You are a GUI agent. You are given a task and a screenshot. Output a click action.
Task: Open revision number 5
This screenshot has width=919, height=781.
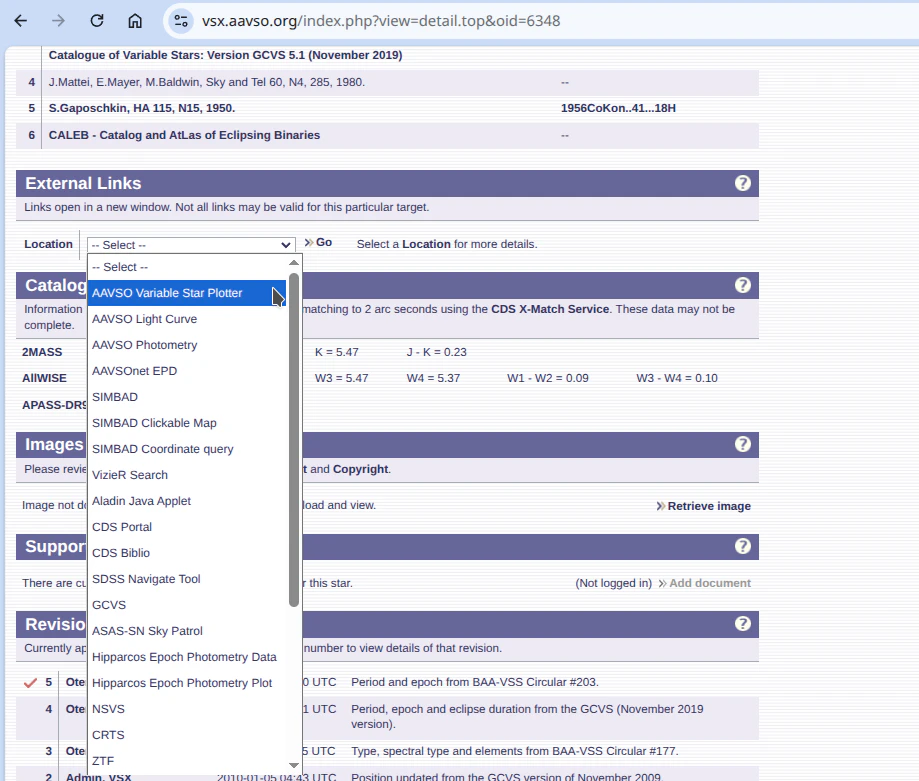[49, 682]
